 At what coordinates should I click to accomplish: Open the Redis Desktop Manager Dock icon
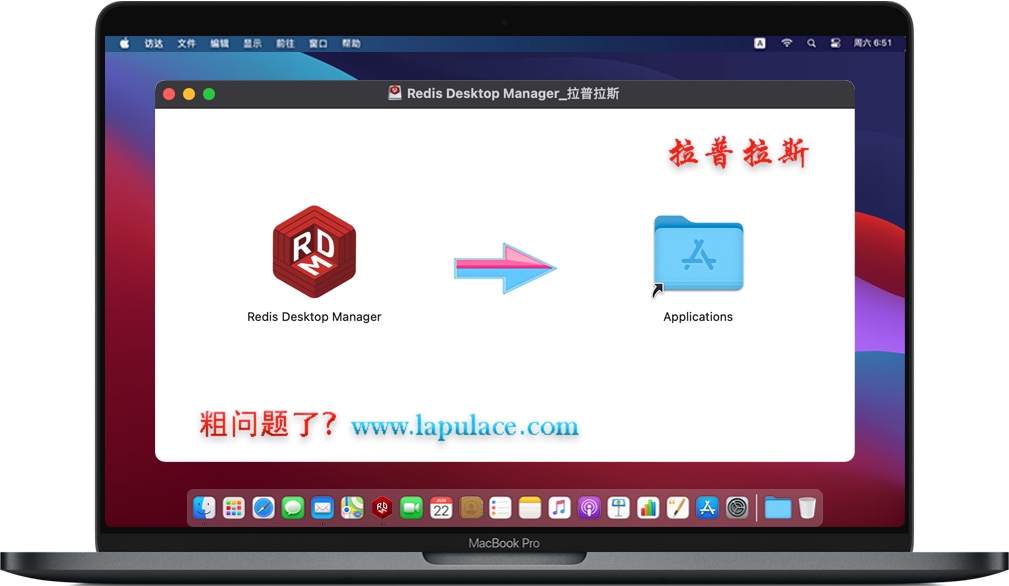tap(381, 507)
